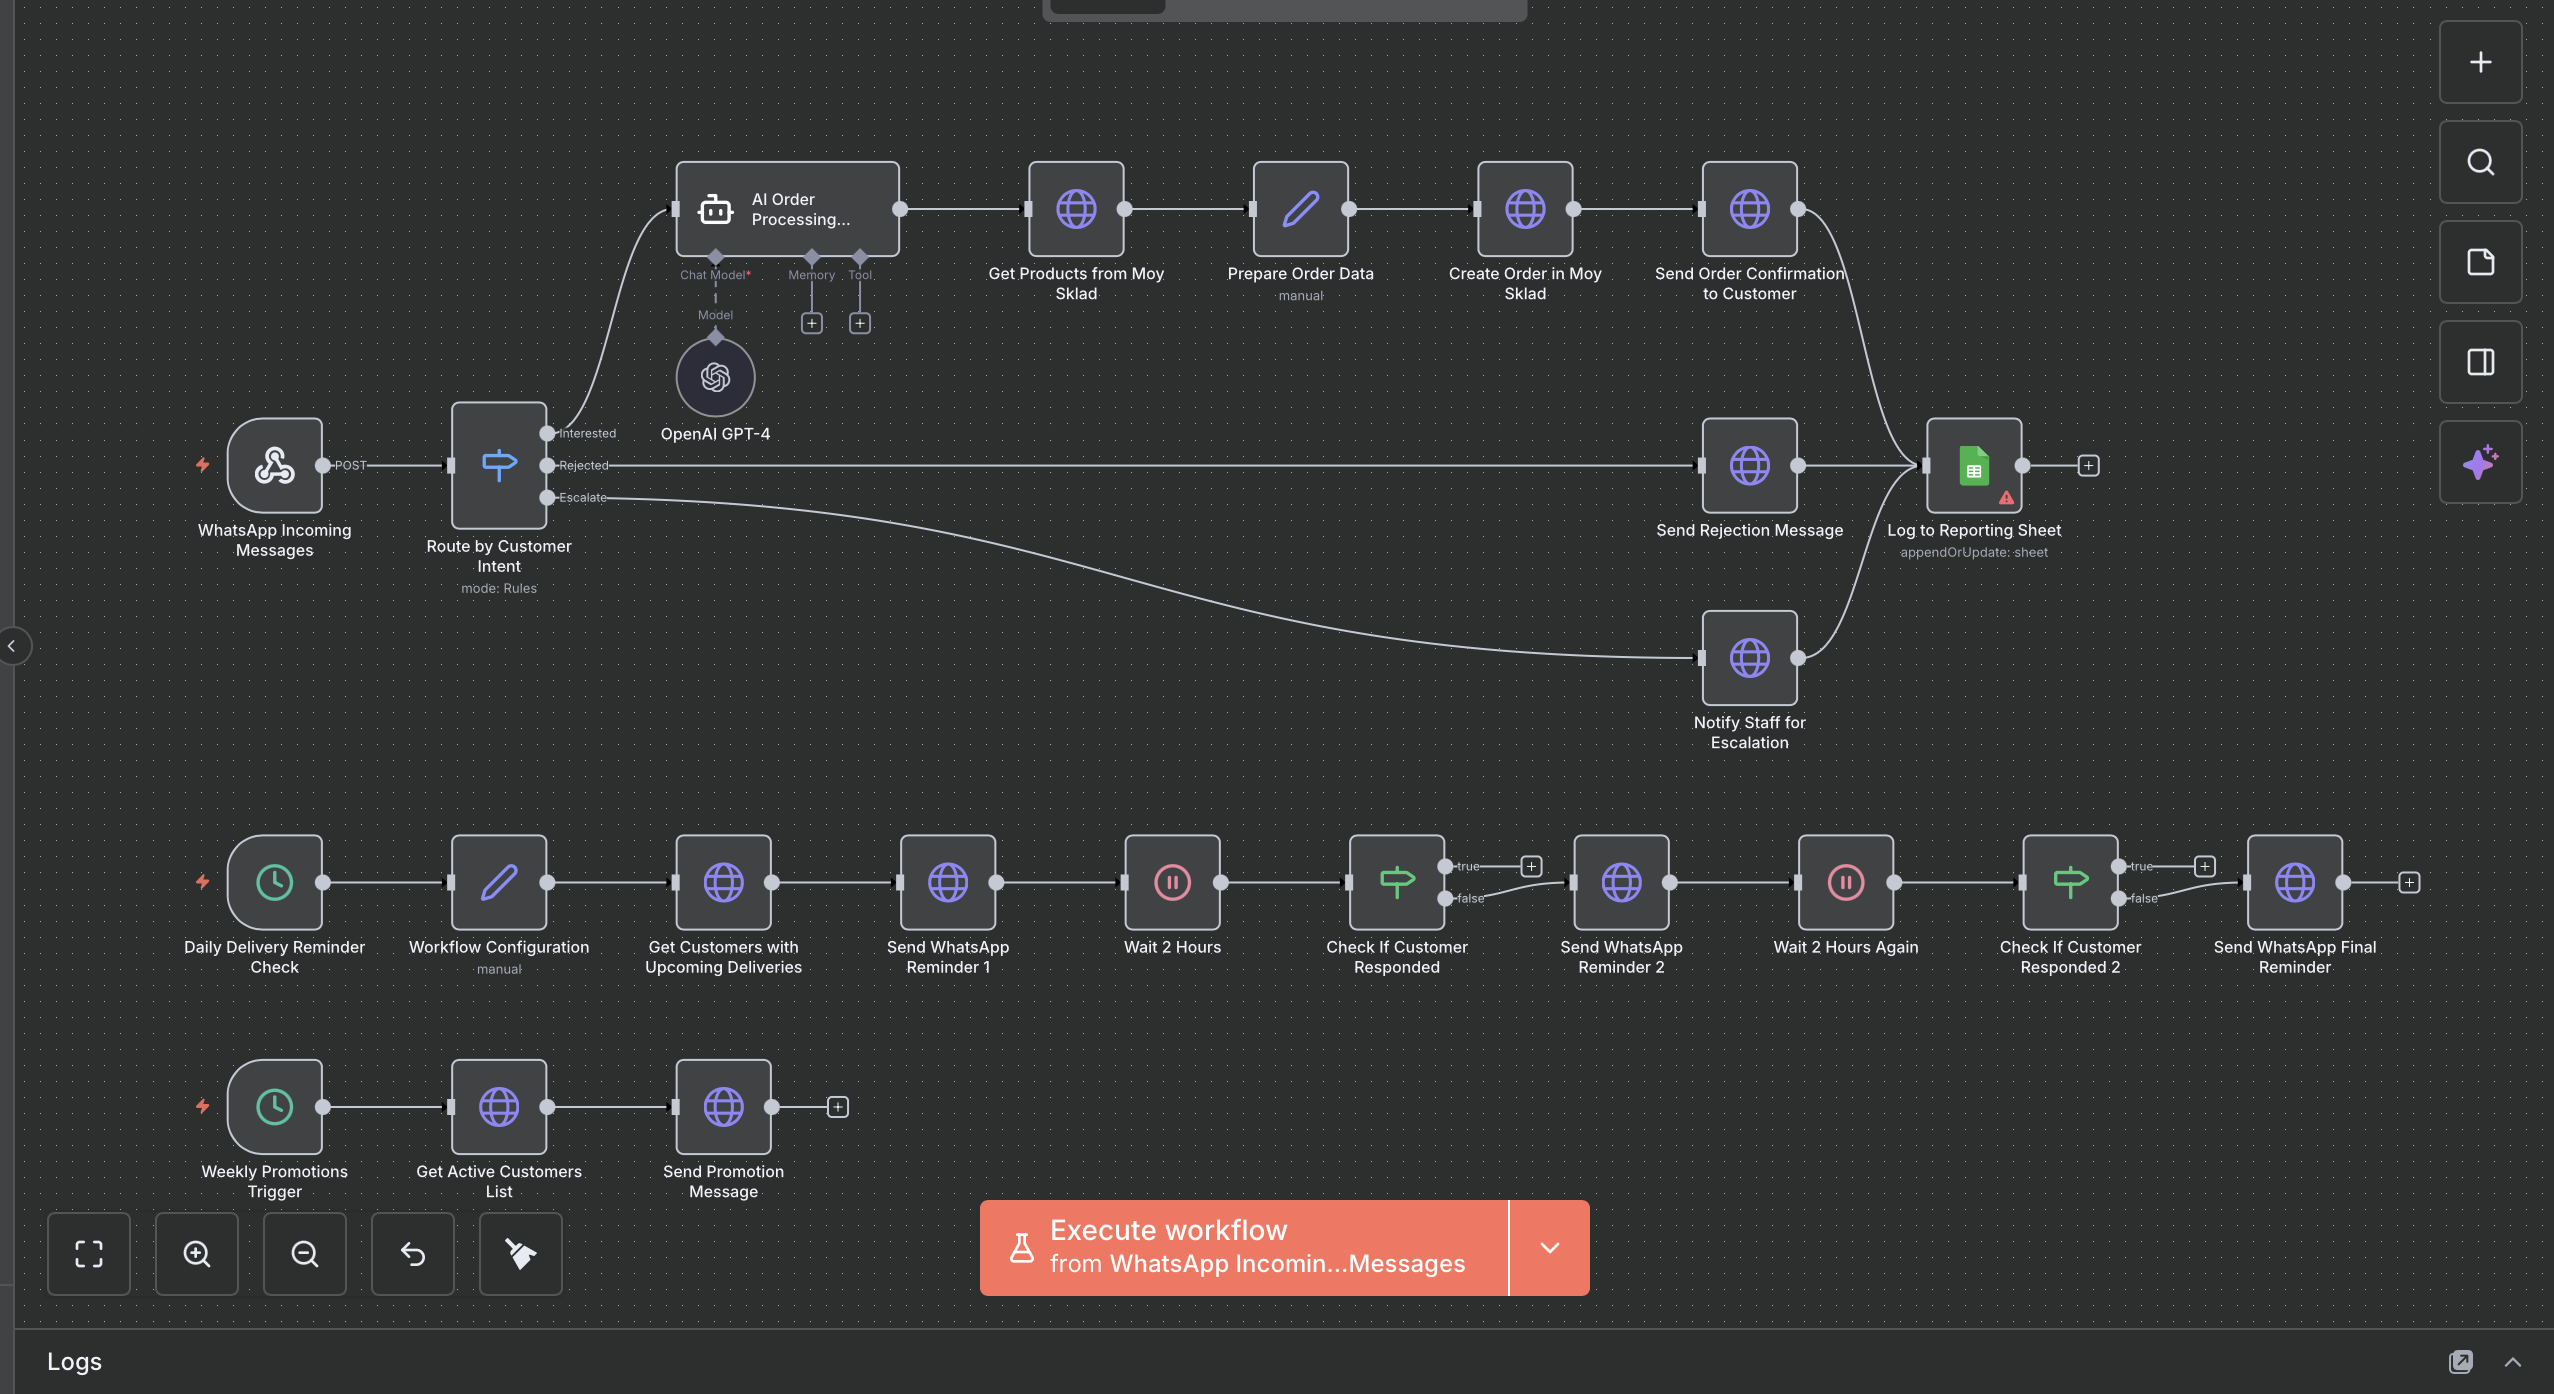Expand the Logs panel chevron

pos(2513,1362)
